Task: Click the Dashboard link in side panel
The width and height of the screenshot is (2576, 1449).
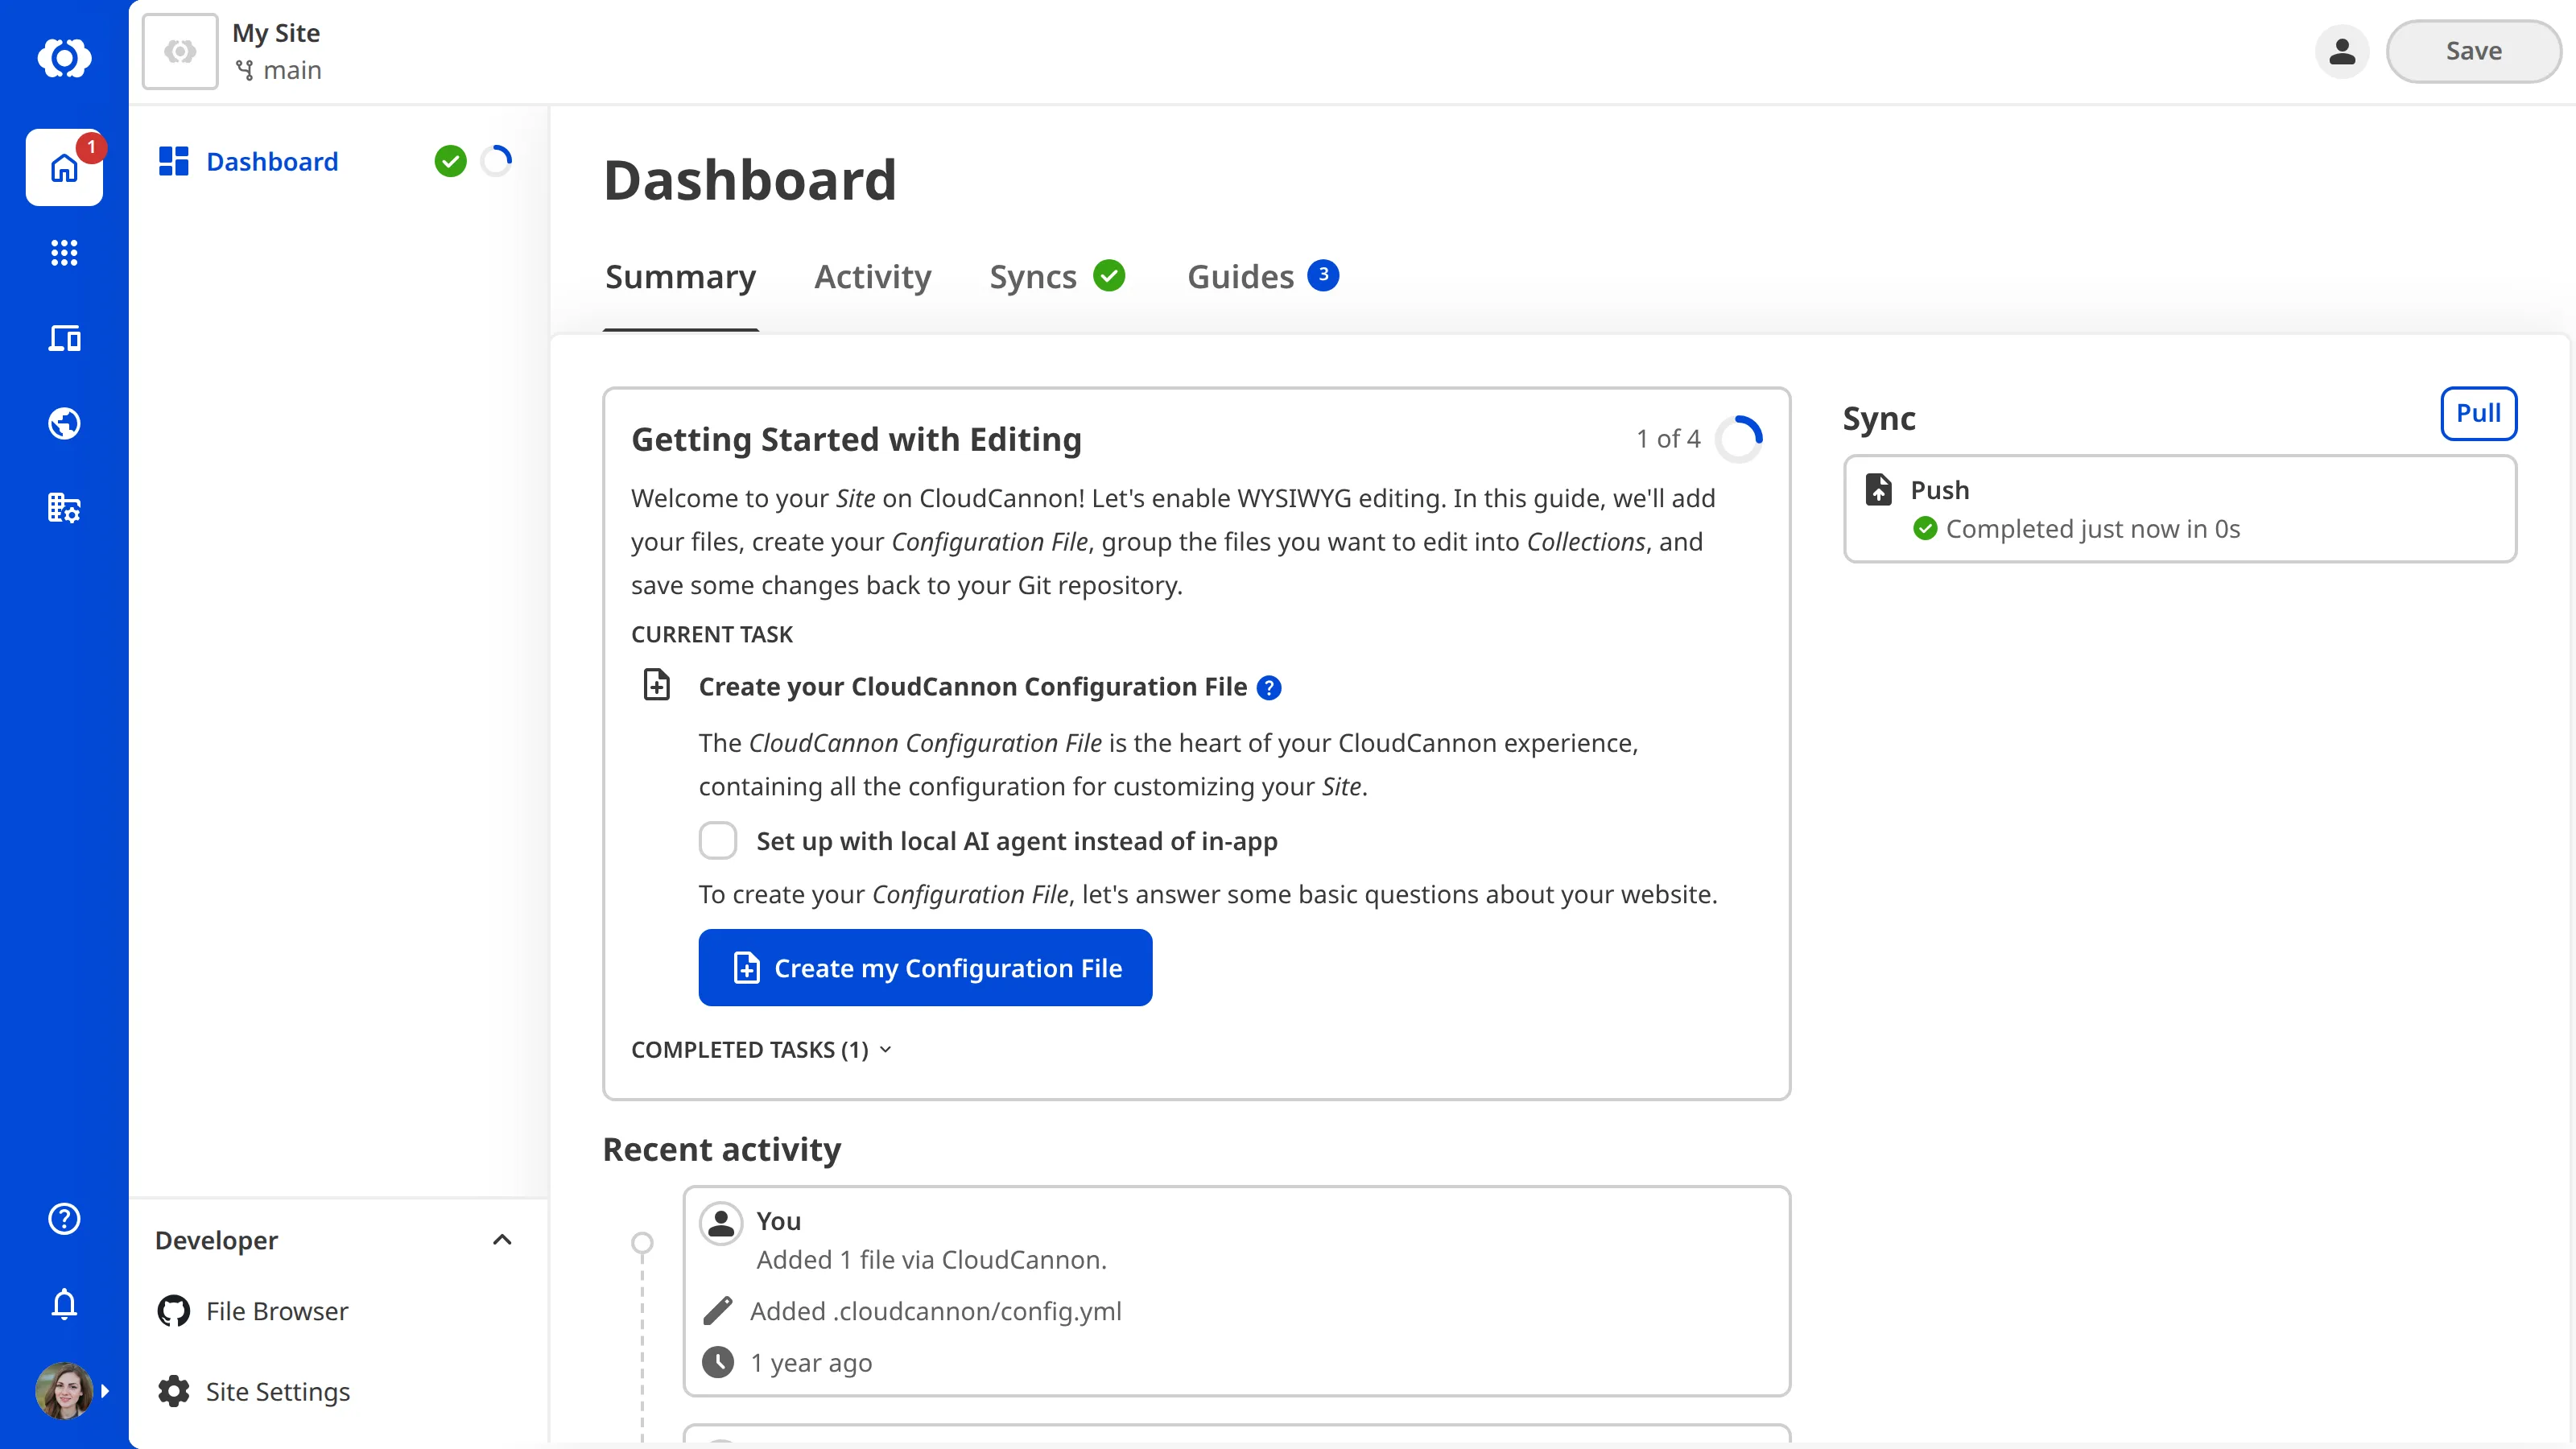Action: coord(272,161)
